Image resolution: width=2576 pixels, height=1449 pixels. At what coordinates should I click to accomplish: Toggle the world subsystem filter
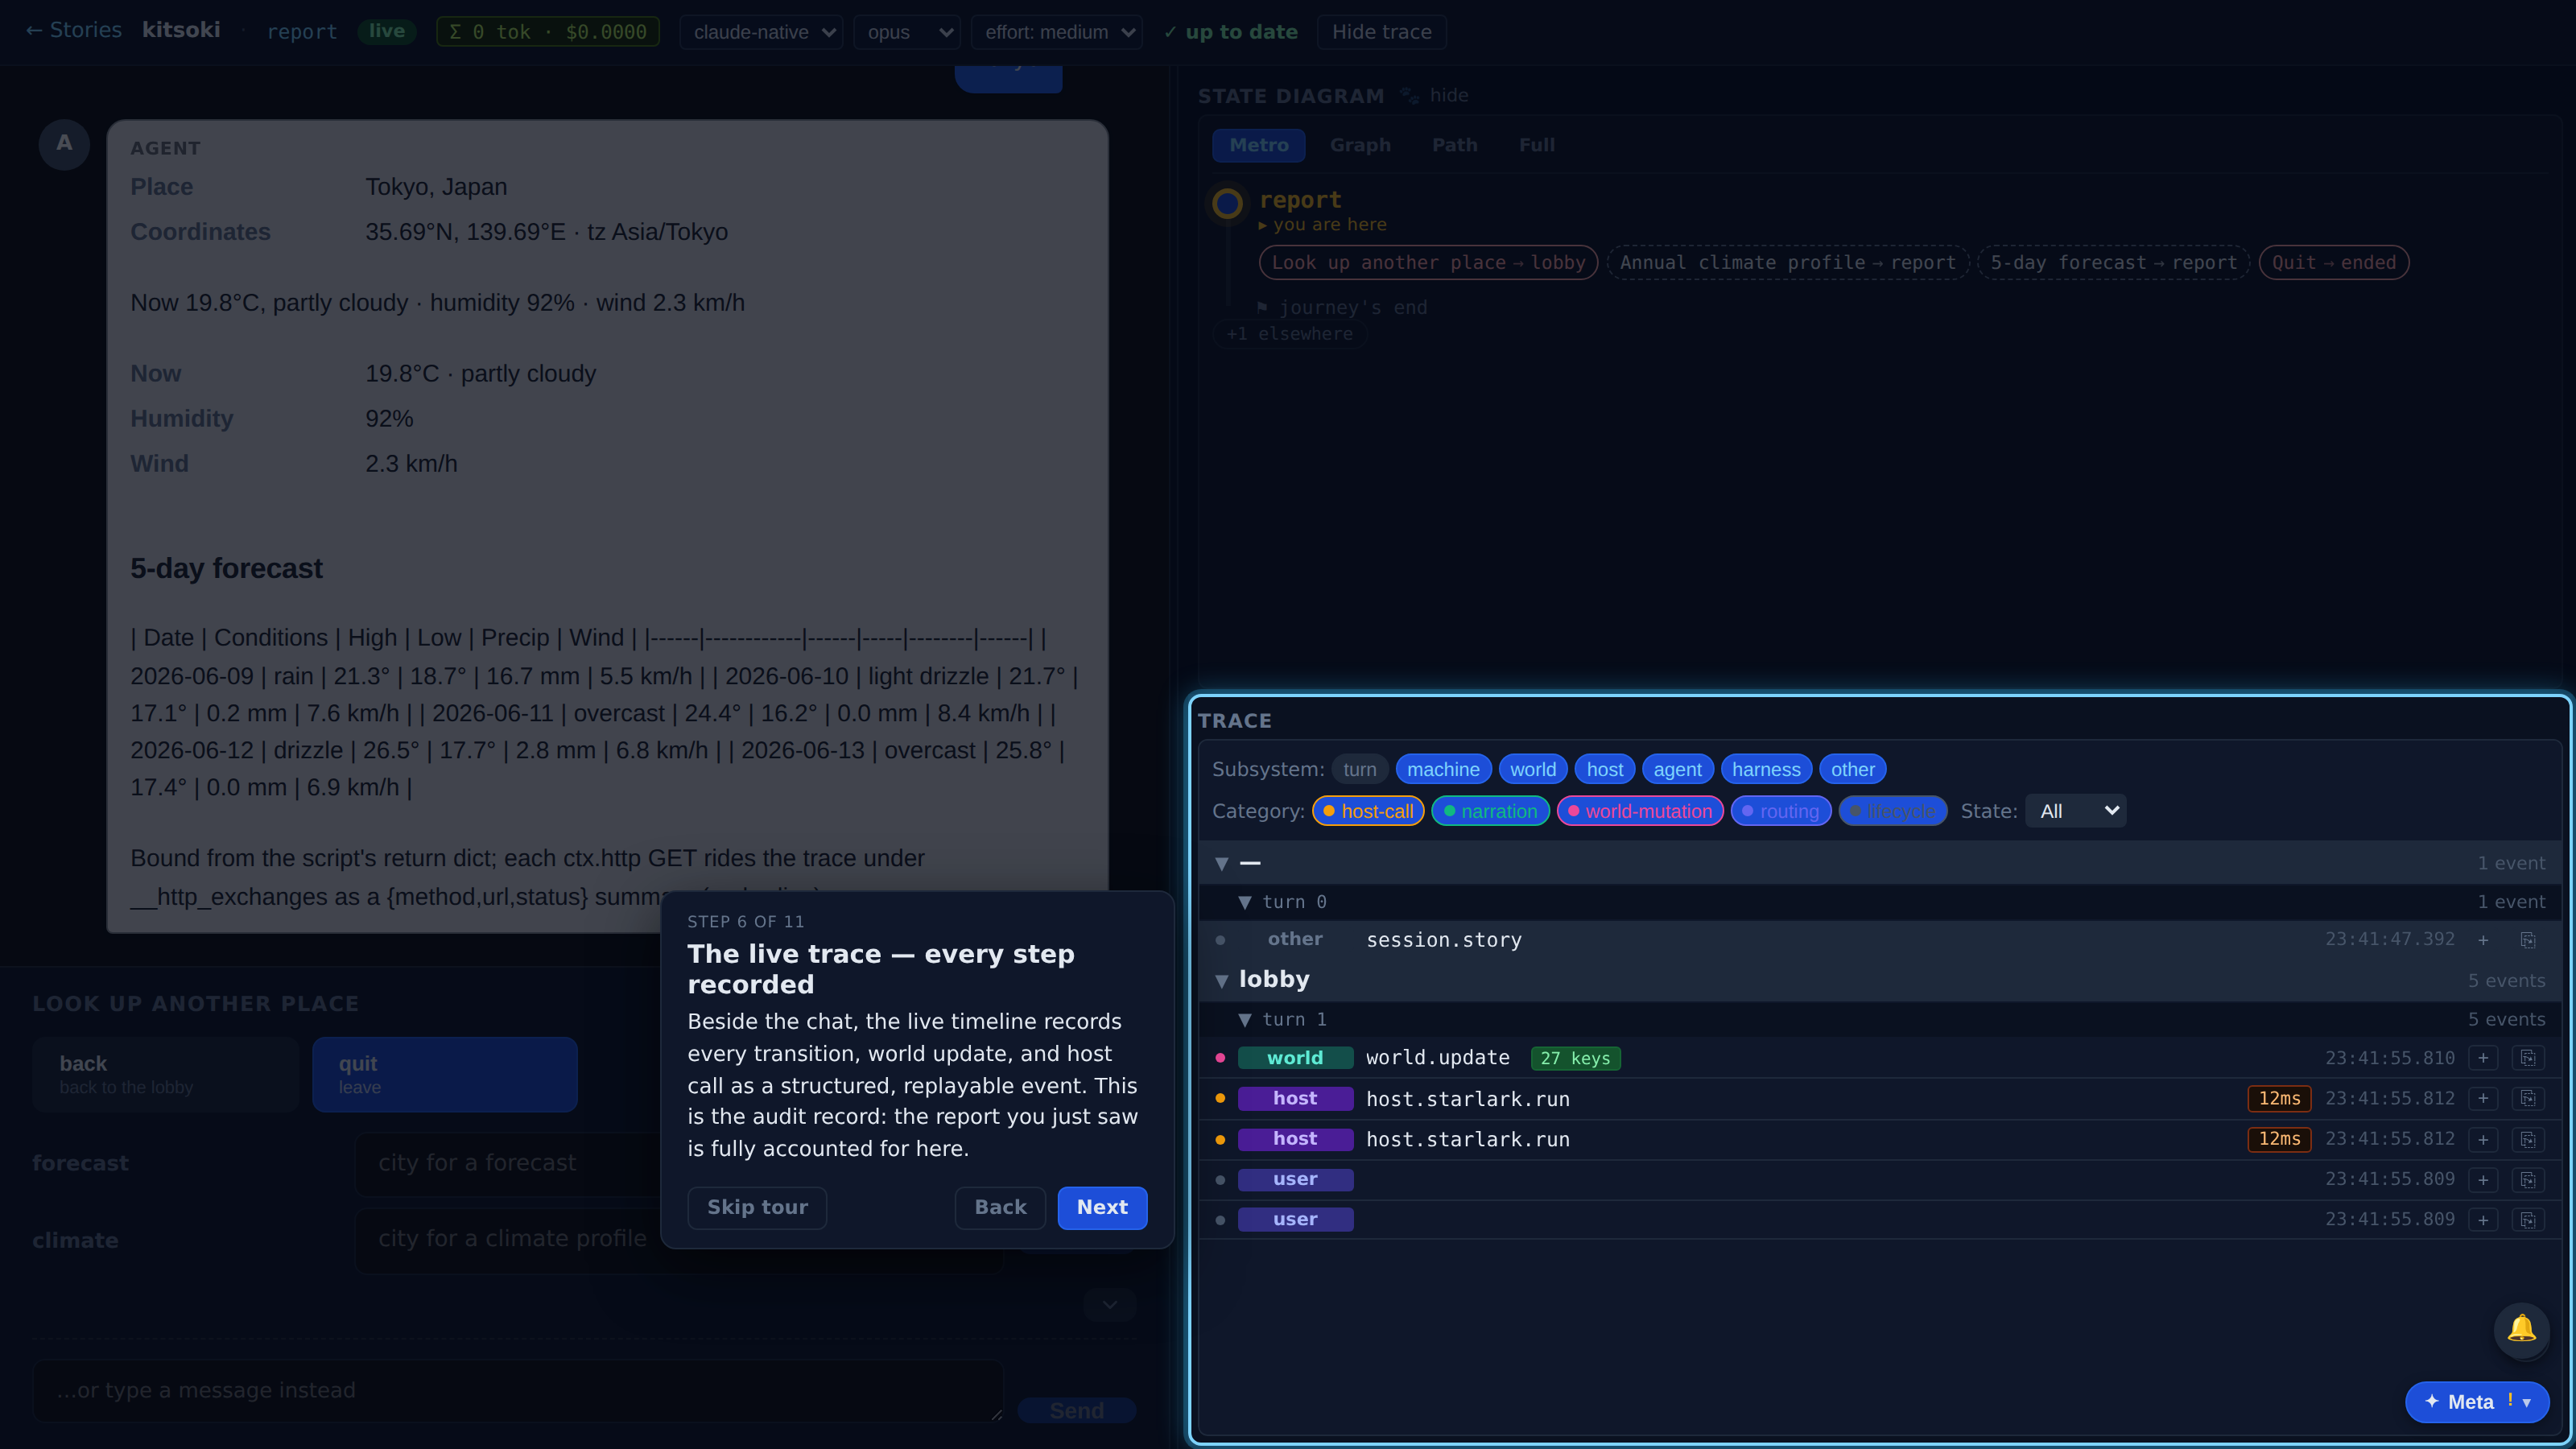pos(1532,769)
